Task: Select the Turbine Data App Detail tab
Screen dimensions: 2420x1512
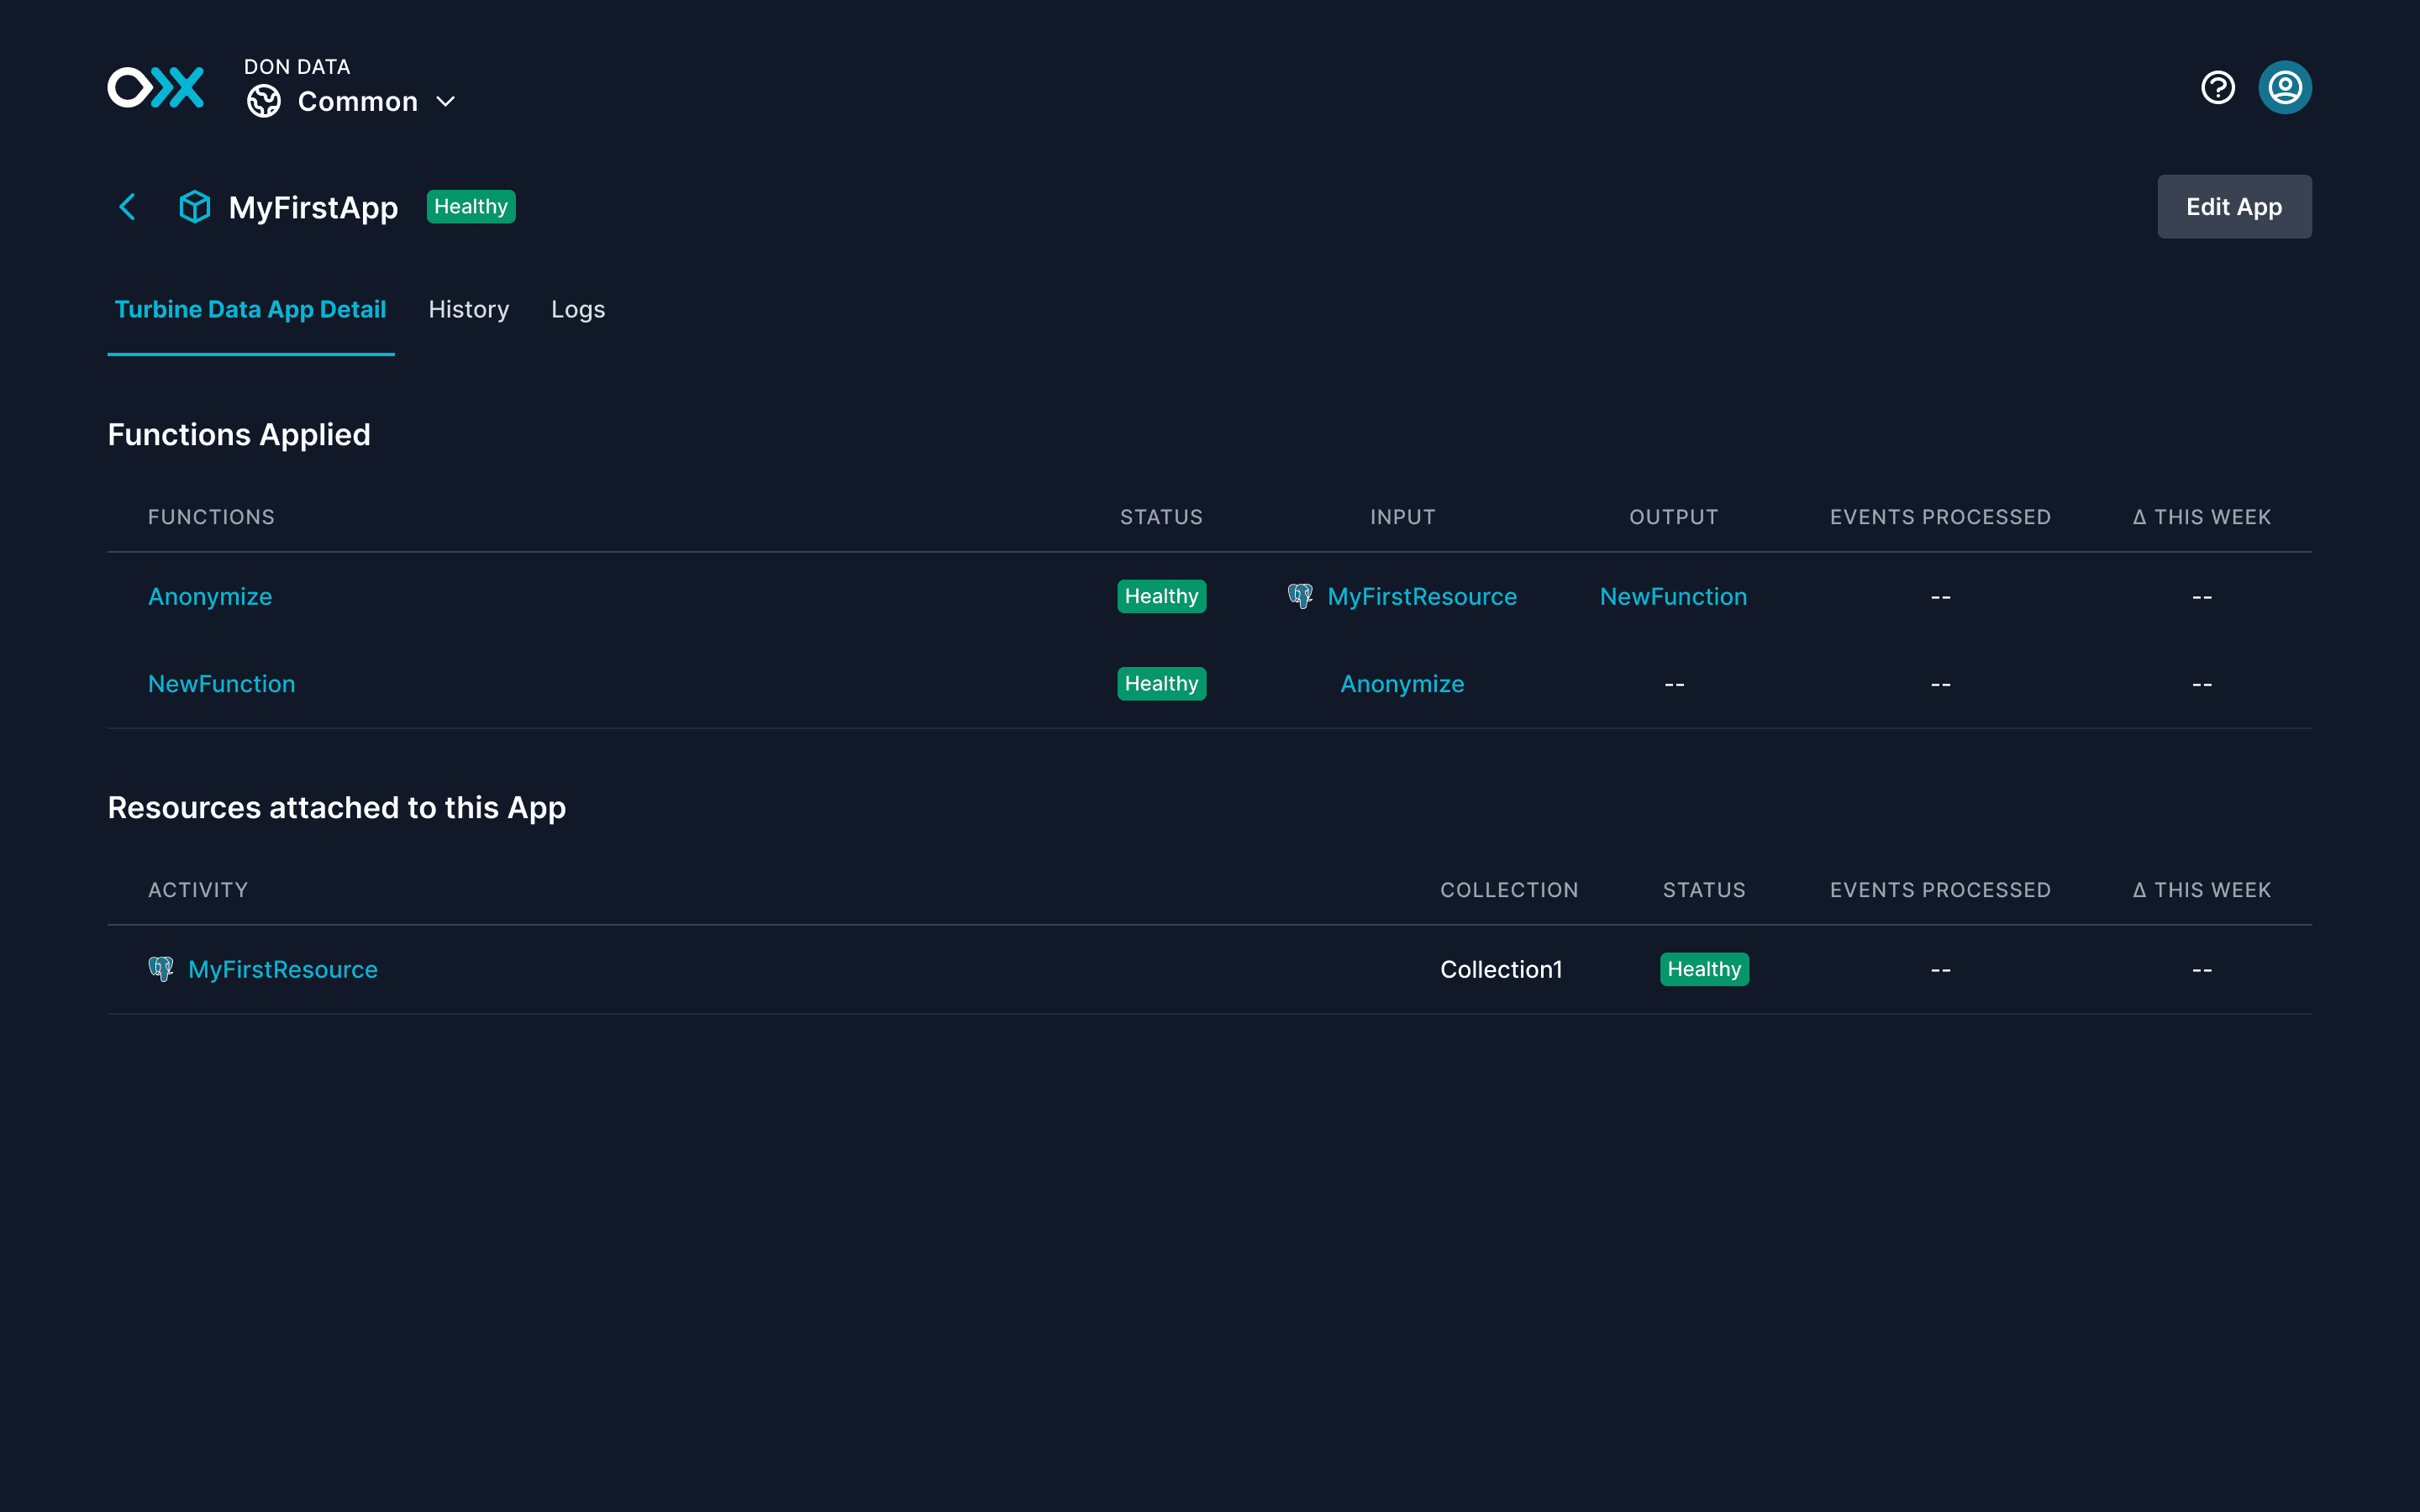Action: 250,310
